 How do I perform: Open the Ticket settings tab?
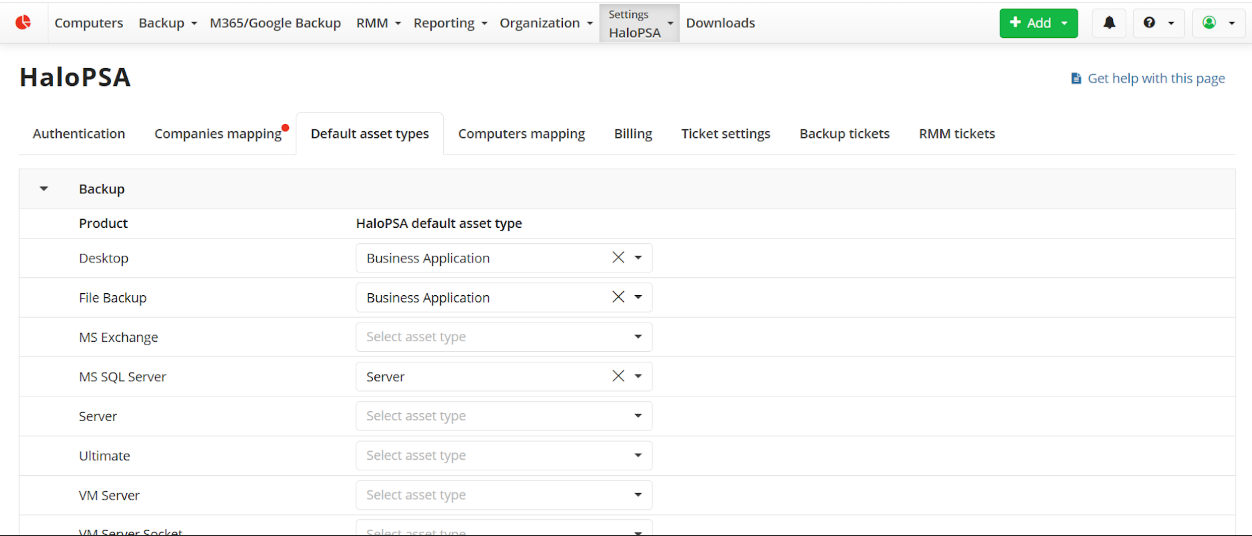pos(725,134)
